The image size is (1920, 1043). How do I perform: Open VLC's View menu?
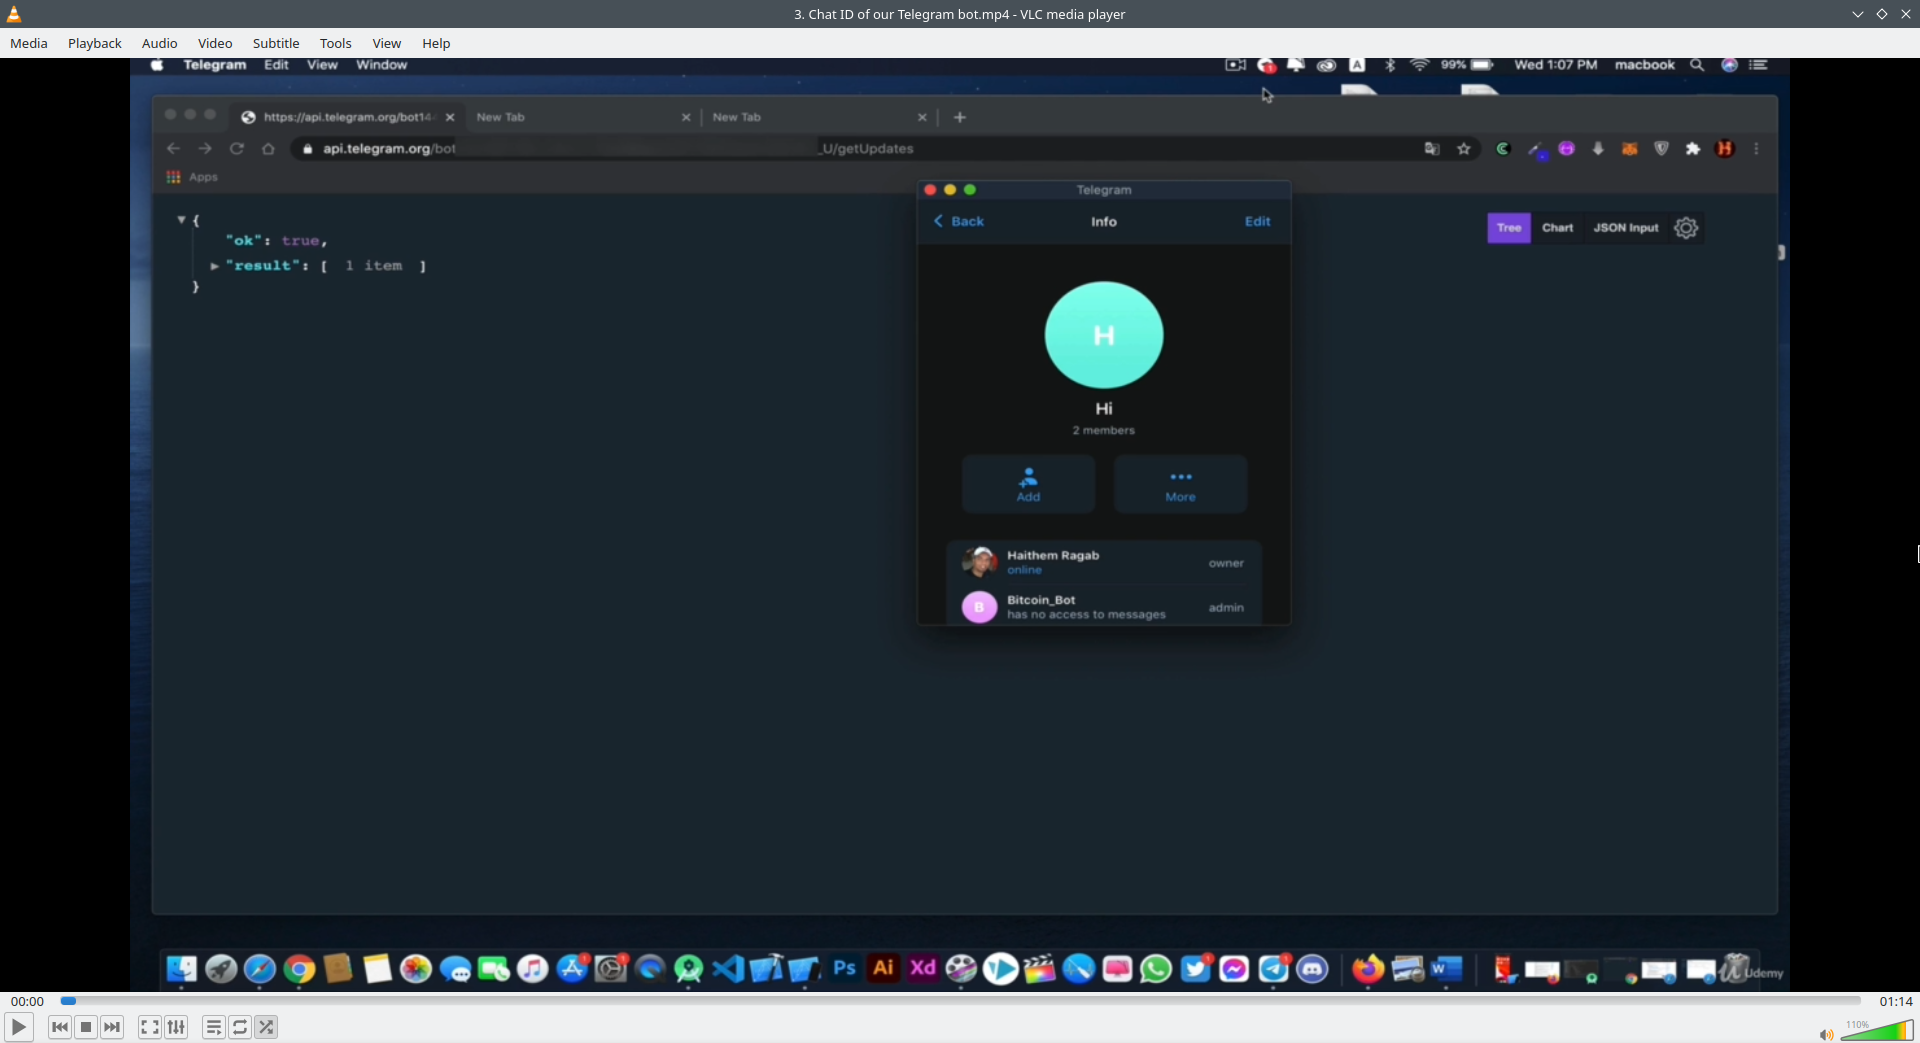(x=387, y=43)
